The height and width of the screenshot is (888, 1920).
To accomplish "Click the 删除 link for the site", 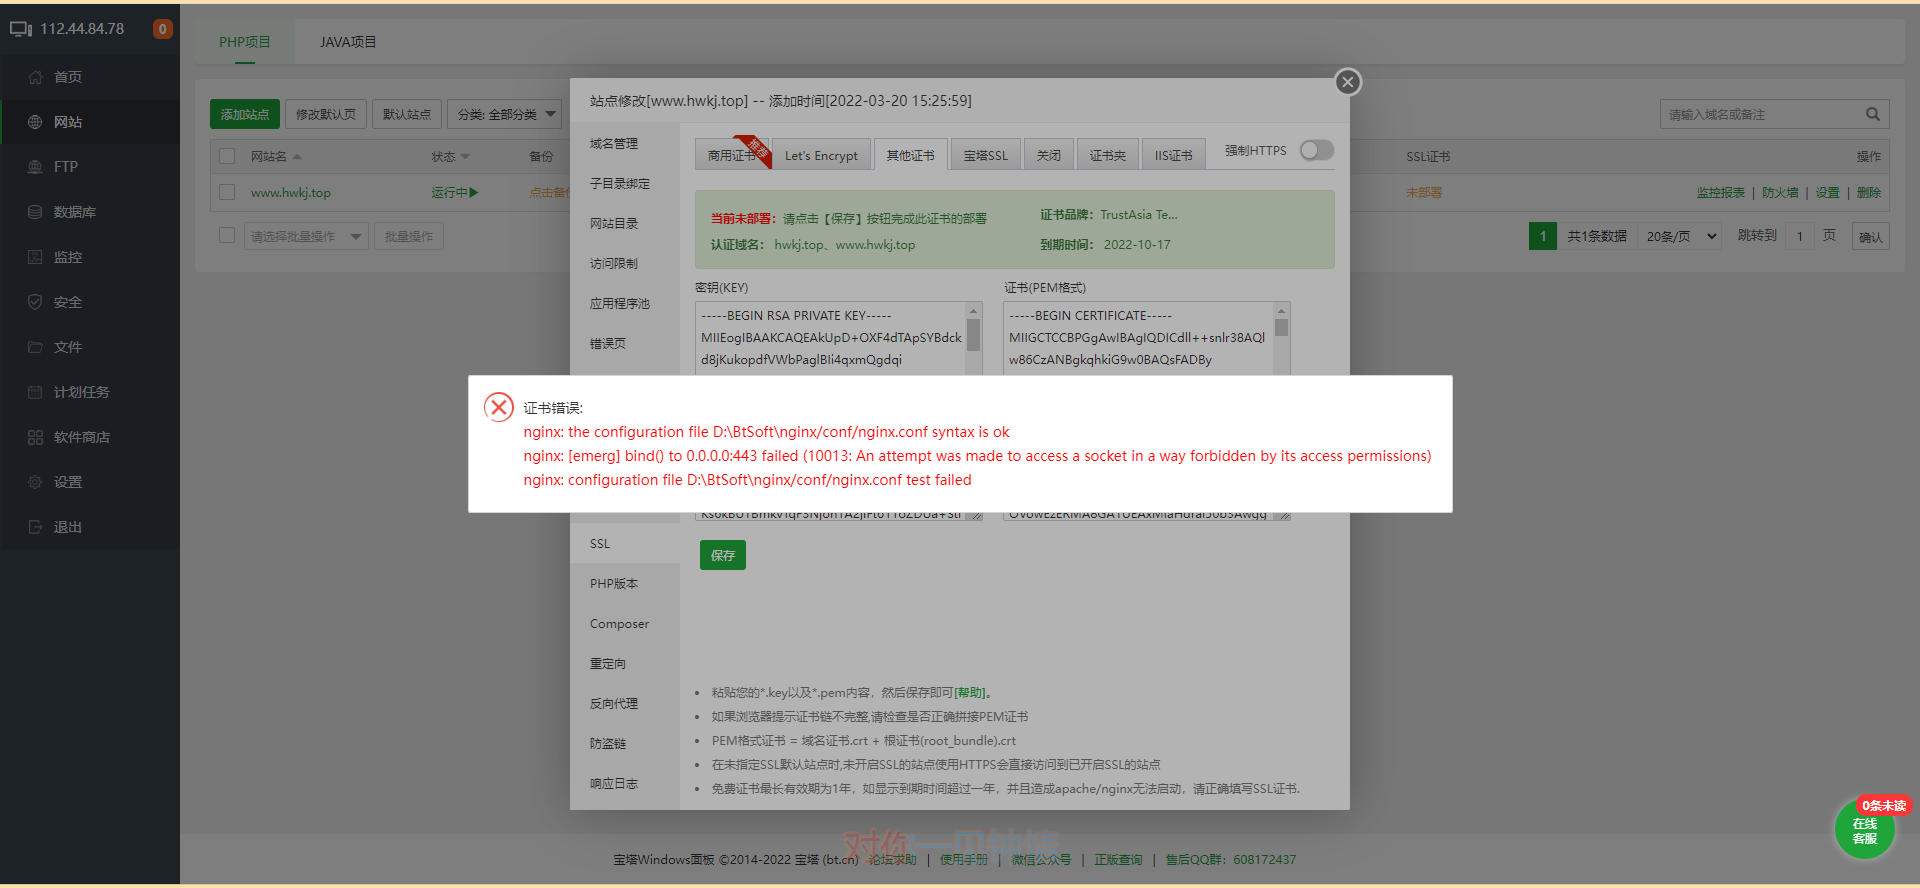I will tap(1869, 192).
